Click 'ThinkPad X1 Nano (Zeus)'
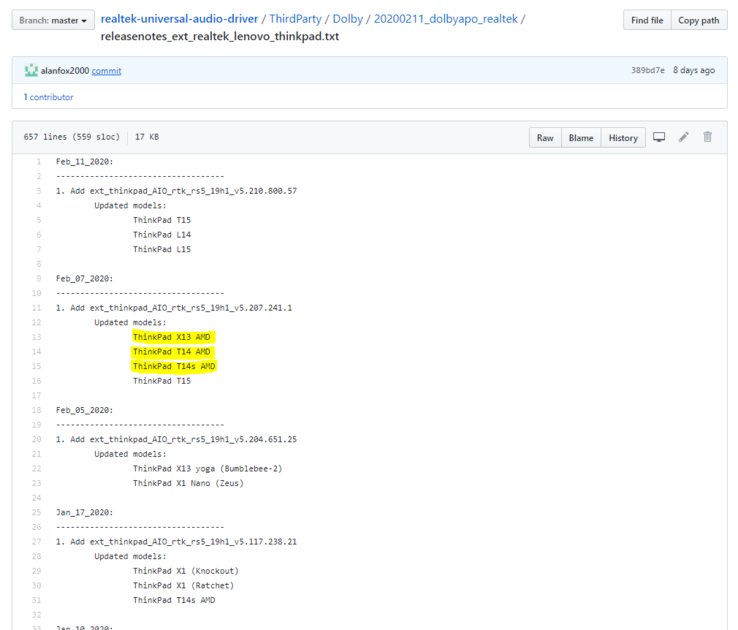This screenshot has width=738, height=630. click(188, 483)
